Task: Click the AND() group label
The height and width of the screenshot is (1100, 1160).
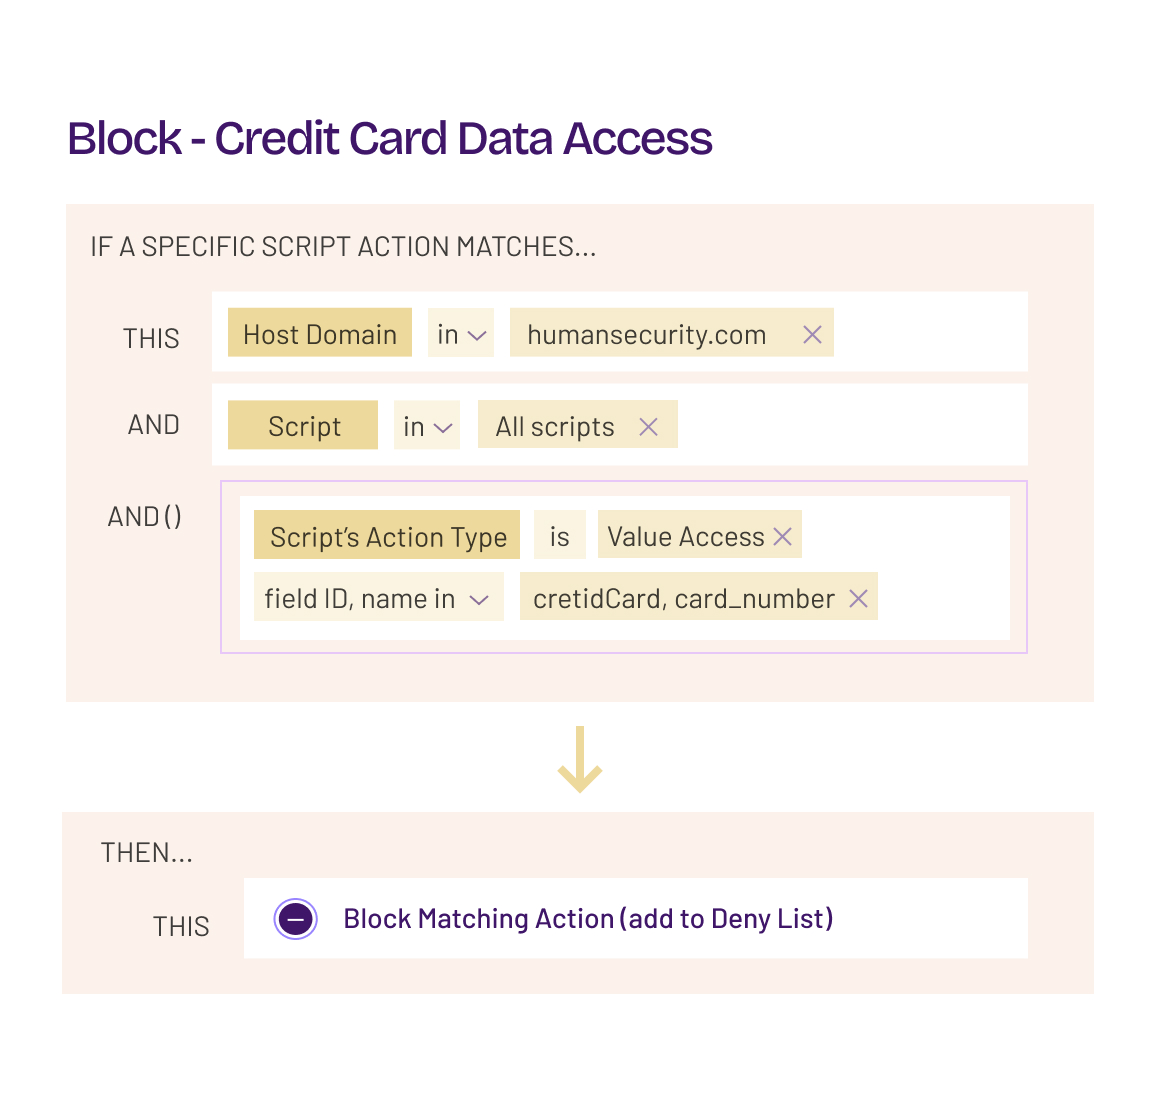Action: click(x=145, y=517)
